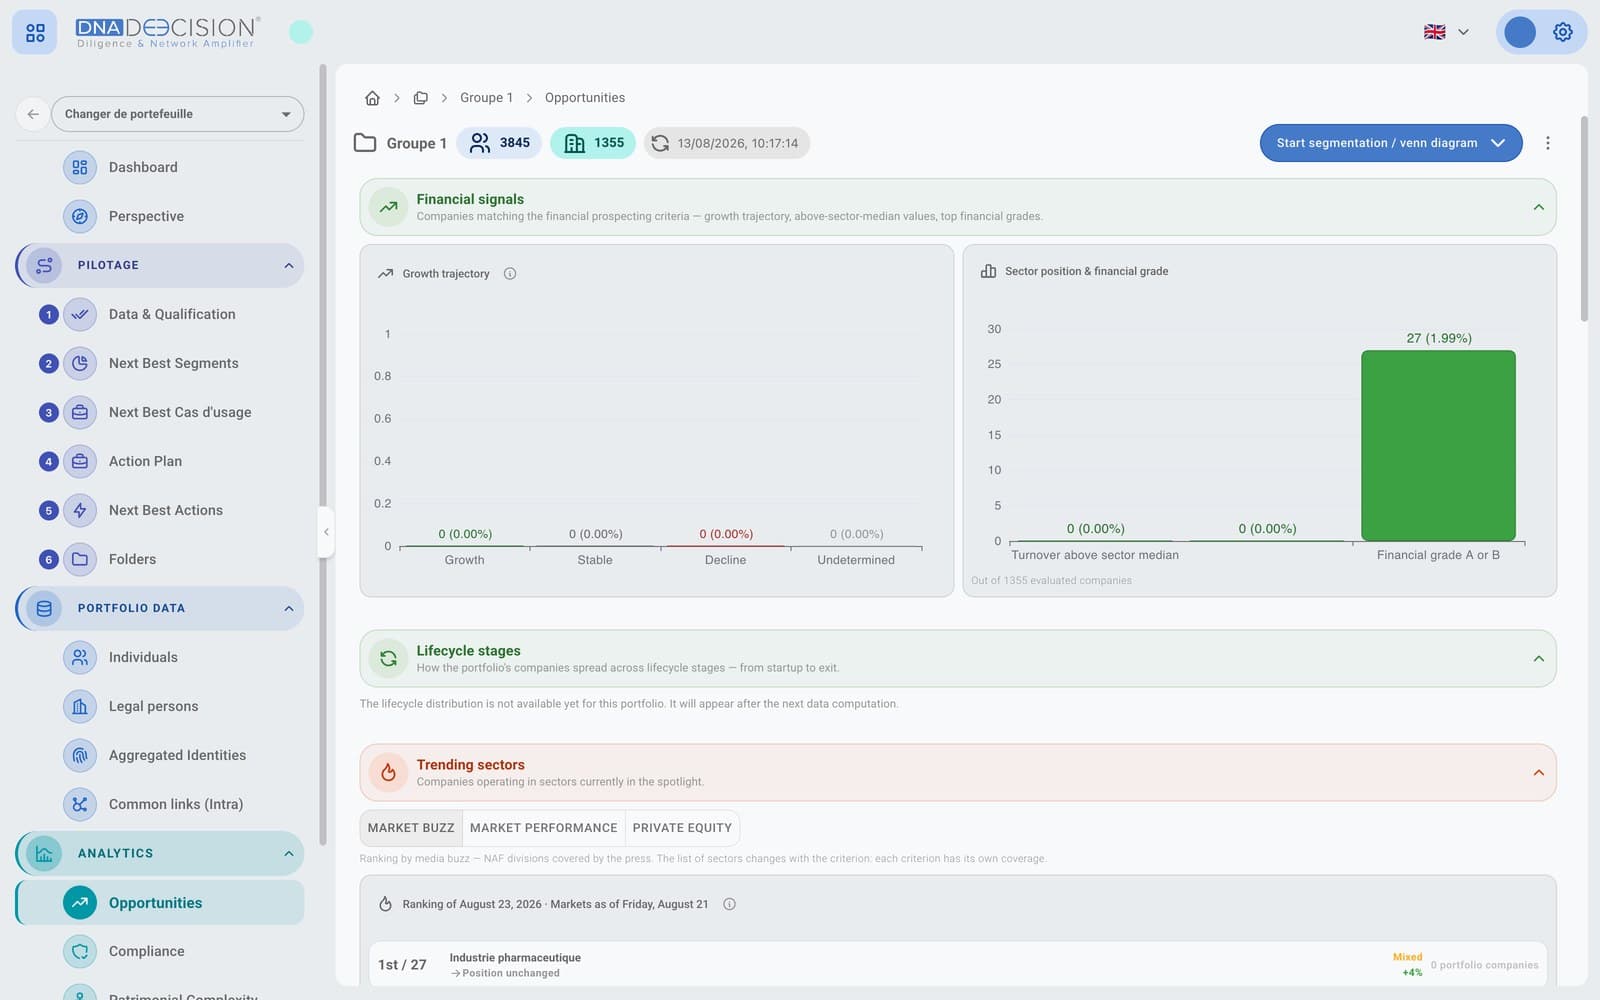Collapse the Trending sectors section

(x=1538, y=772)
